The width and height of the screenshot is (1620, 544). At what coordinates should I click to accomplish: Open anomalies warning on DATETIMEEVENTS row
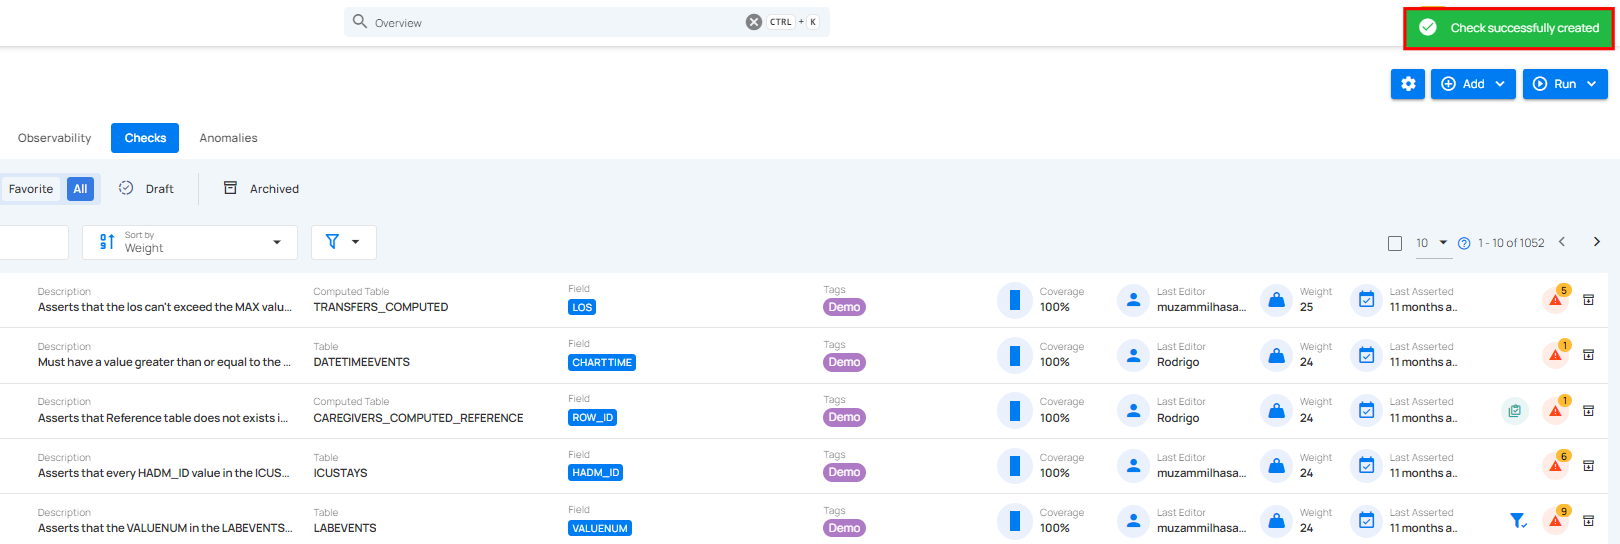click(1556, 354)
